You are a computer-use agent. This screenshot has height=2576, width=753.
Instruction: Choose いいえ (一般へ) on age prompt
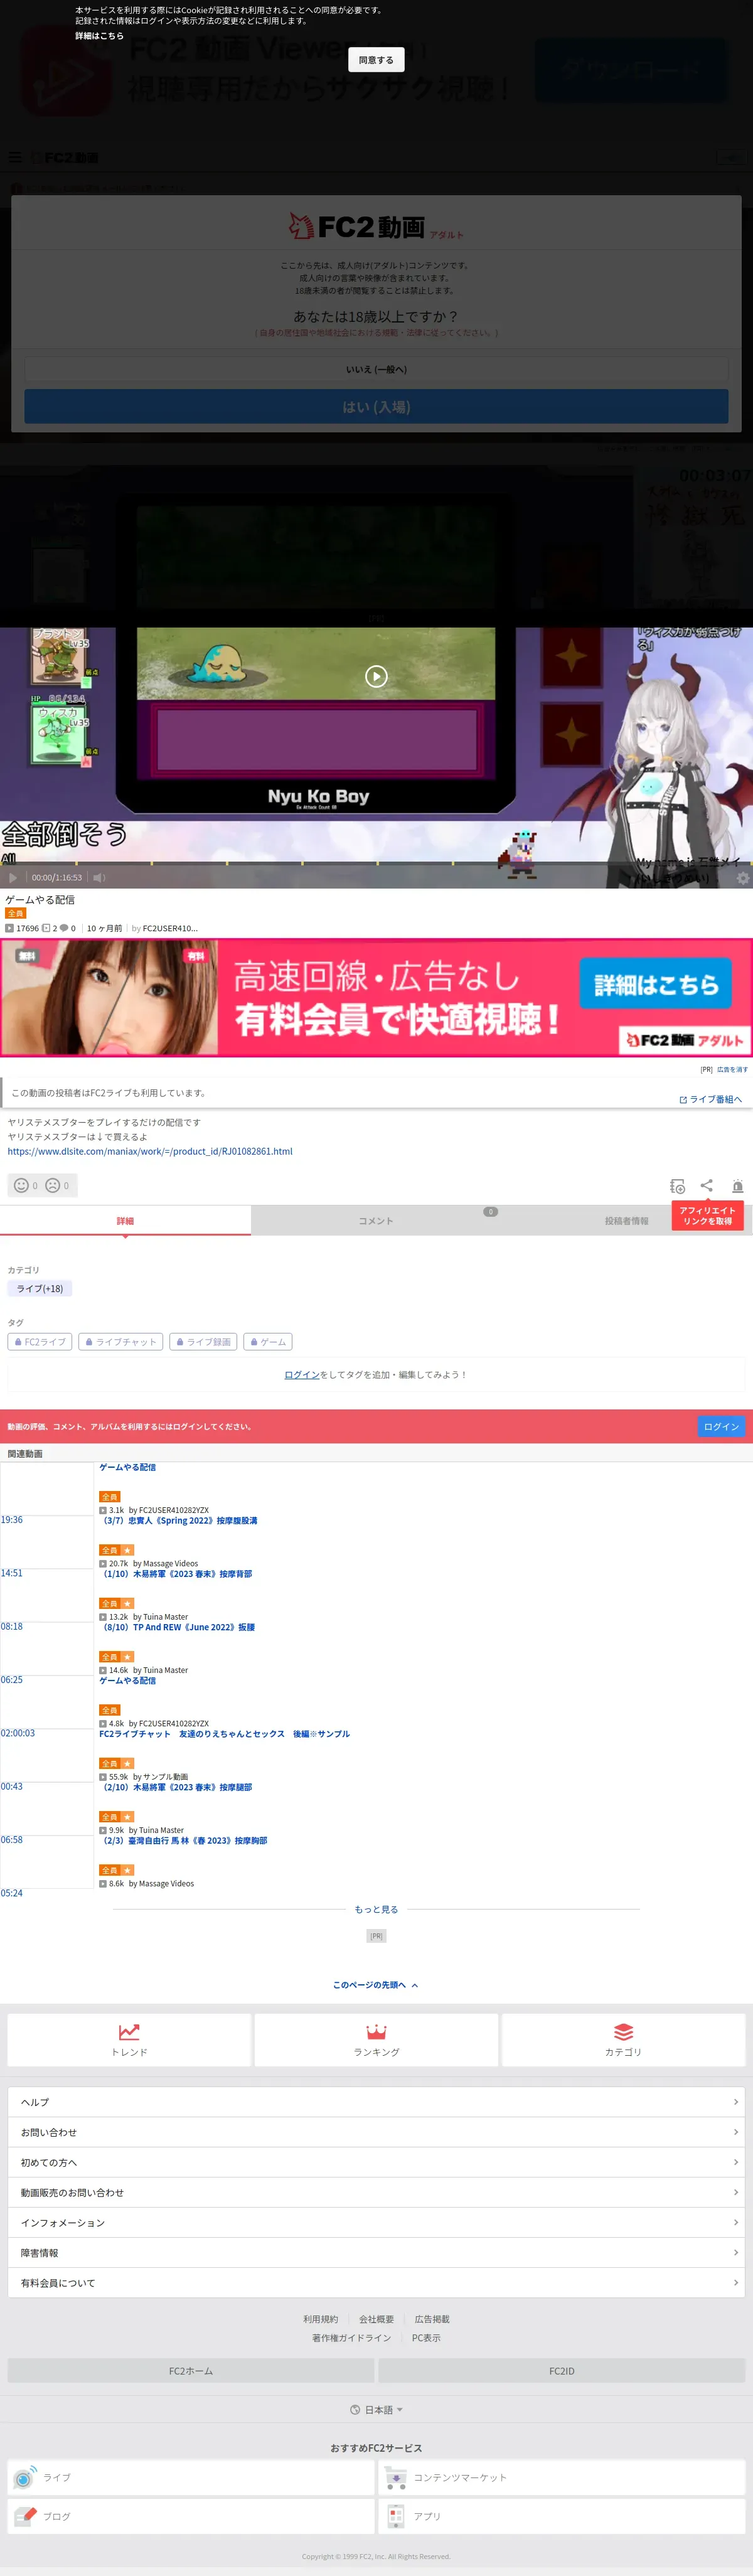pyautogui.click(x=376, y=369)
